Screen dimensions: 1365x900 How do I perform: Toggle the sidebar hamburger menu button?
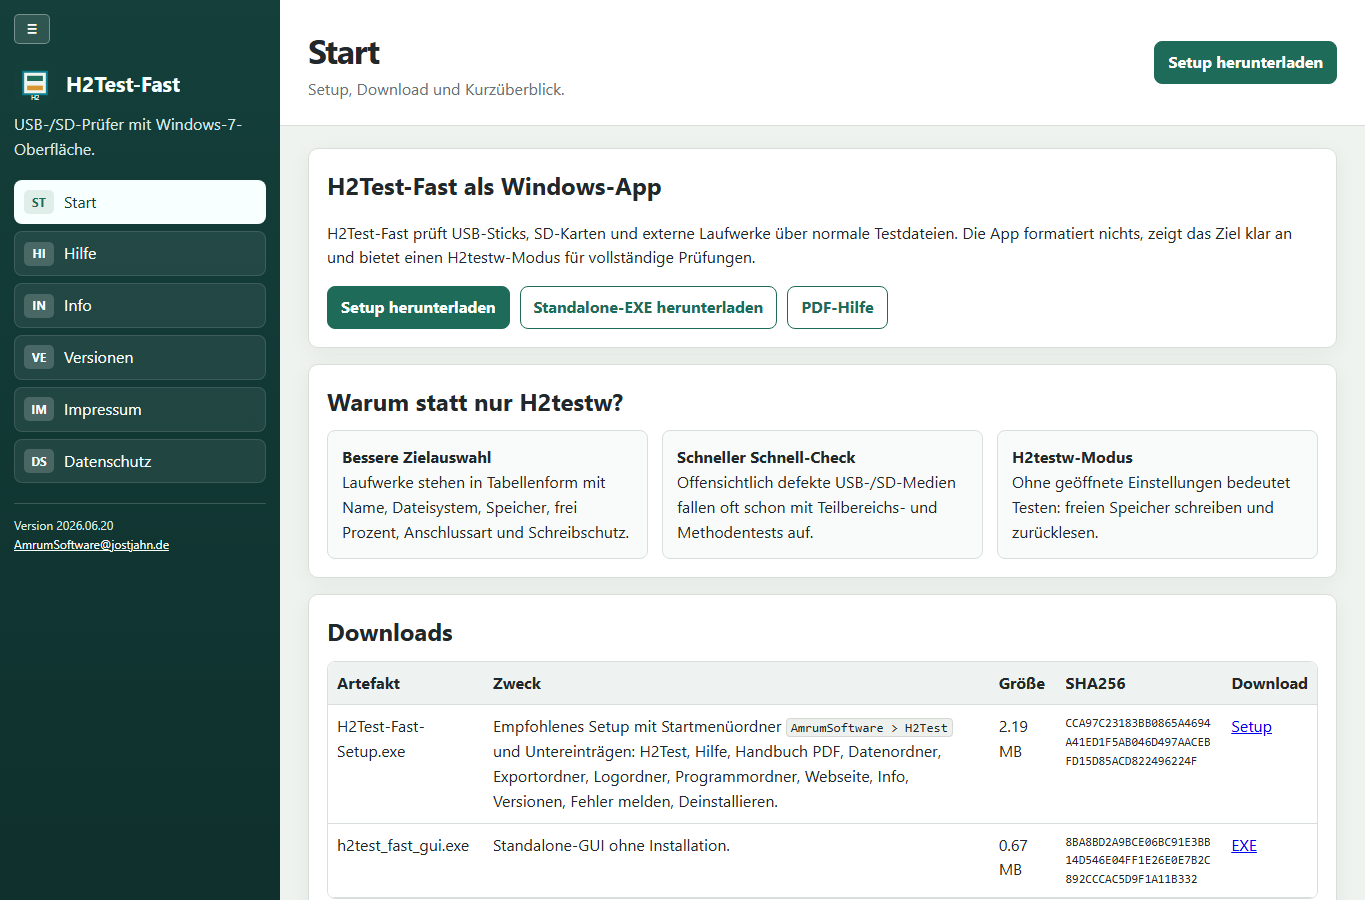click(x=32, y=29)
